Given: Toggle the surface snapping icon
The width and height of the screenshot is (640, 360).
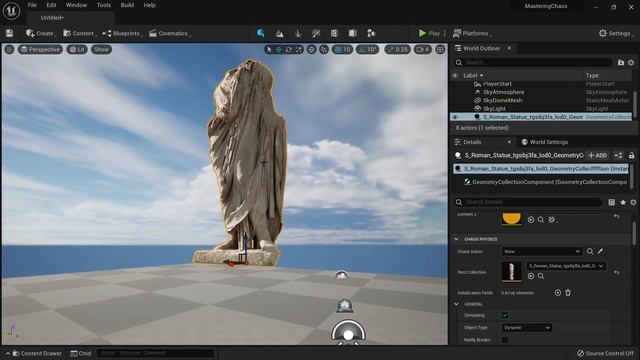Looking at the screenshot, I should click(324, 49).
